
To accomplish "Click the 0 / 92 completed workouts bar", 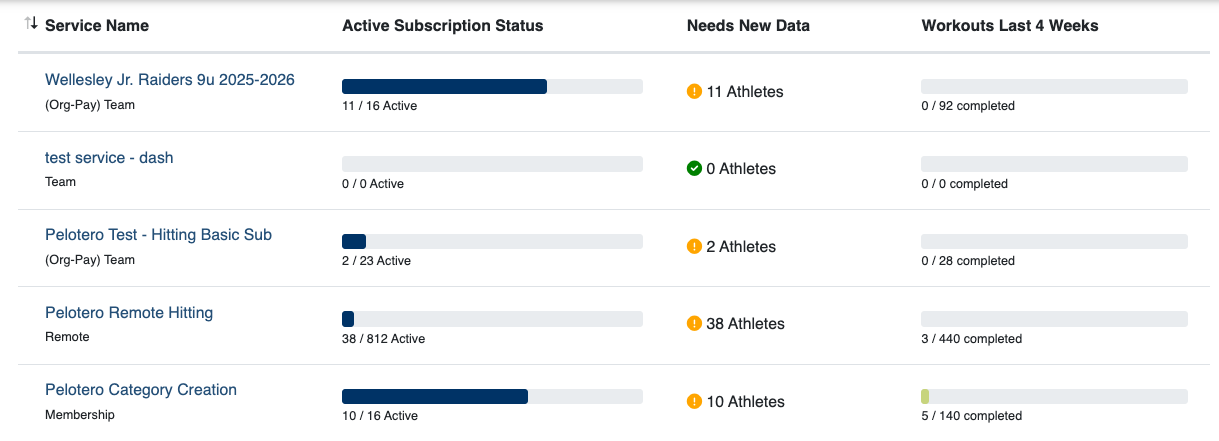I will (x=1054, y=87).
